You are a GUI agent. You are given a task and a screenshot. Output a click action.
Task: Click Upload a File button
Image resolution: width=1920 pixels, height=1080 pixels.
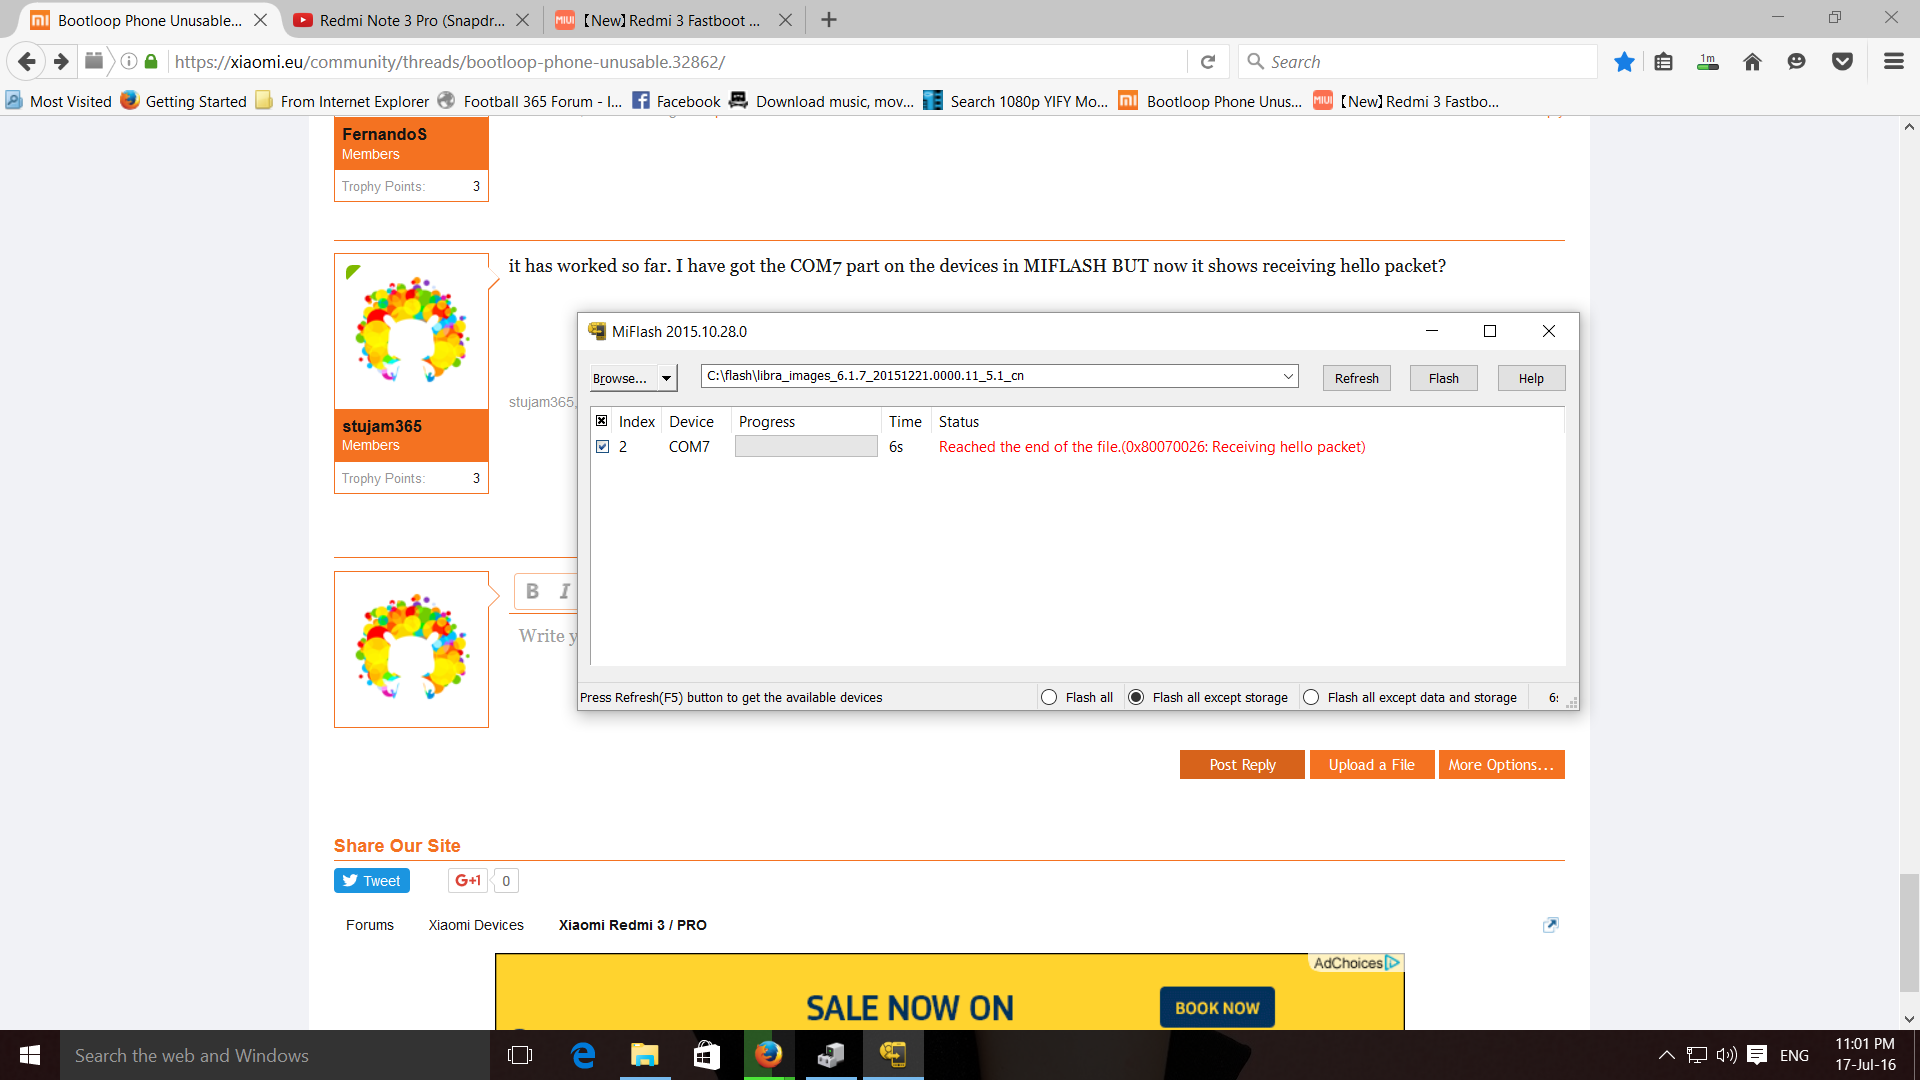coord(1372,764)
